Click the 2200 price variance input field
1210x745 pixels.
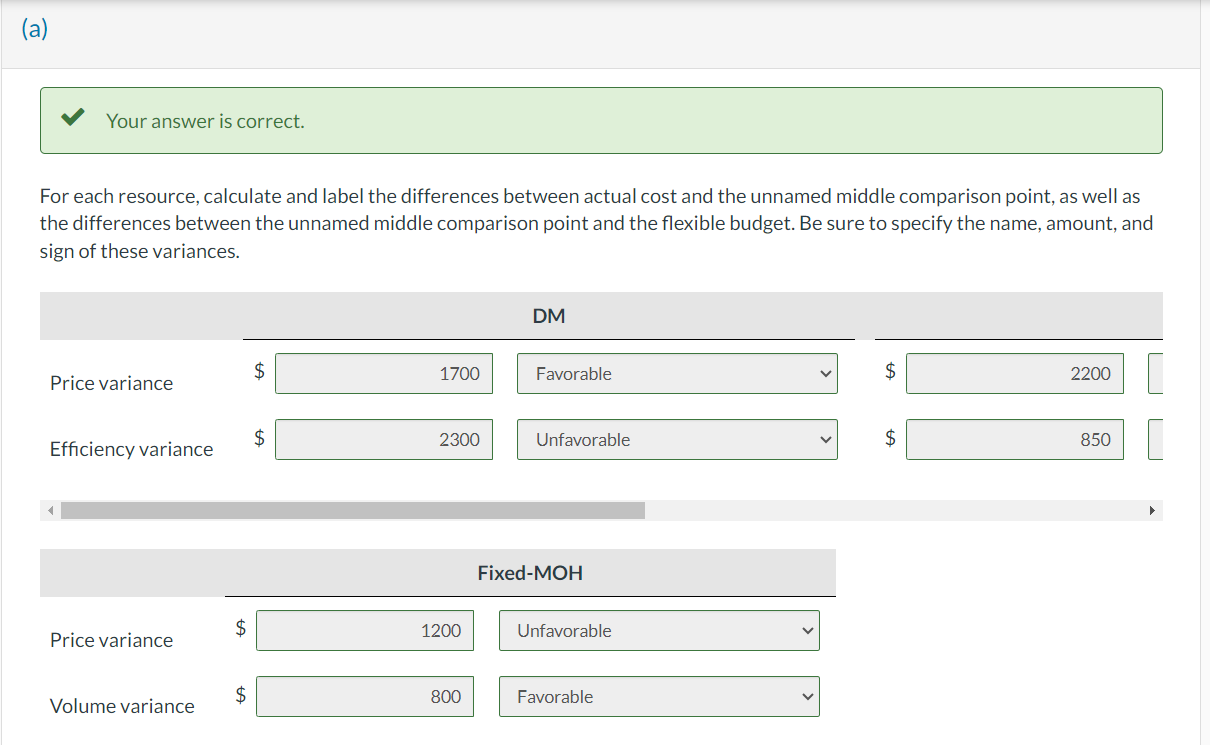click(x=1014, y=373)
